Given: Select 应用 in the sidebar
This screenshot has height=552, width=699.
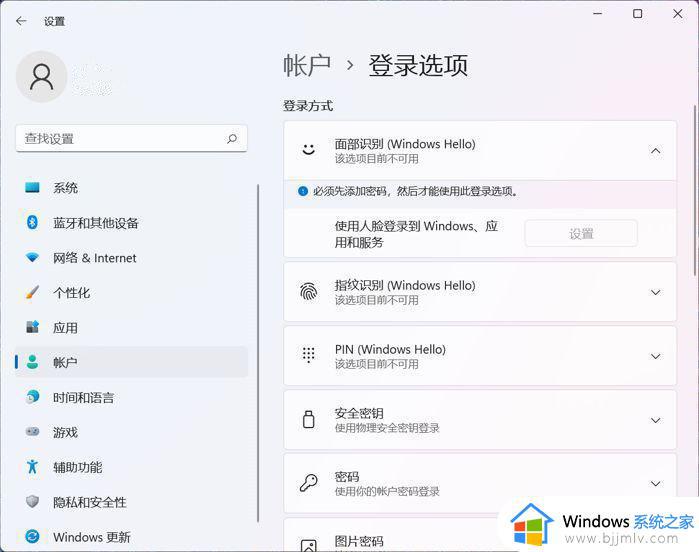Looking at the screenshot, I should (132, 327).
